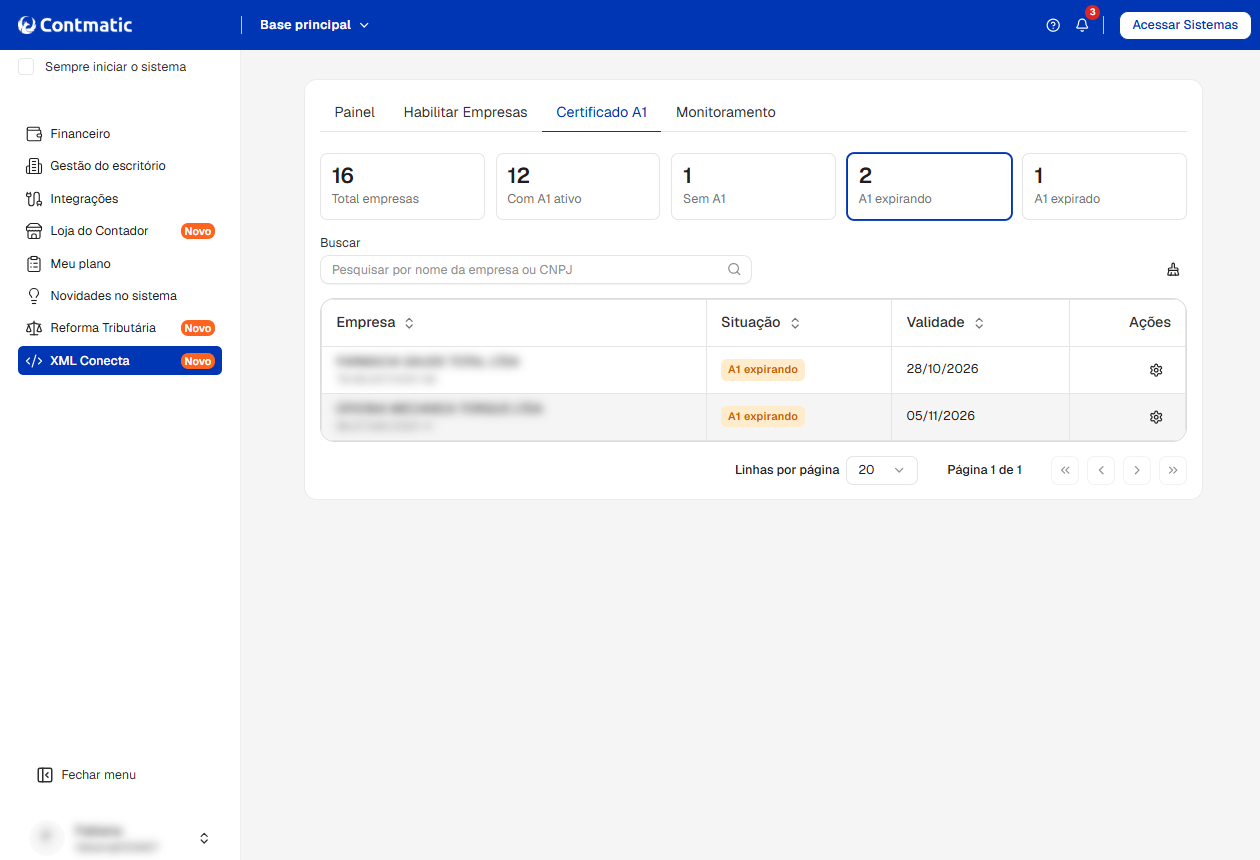Screen dimensions: 1260x860
Task: Expand user profile menu chevron
Action: 204,838
